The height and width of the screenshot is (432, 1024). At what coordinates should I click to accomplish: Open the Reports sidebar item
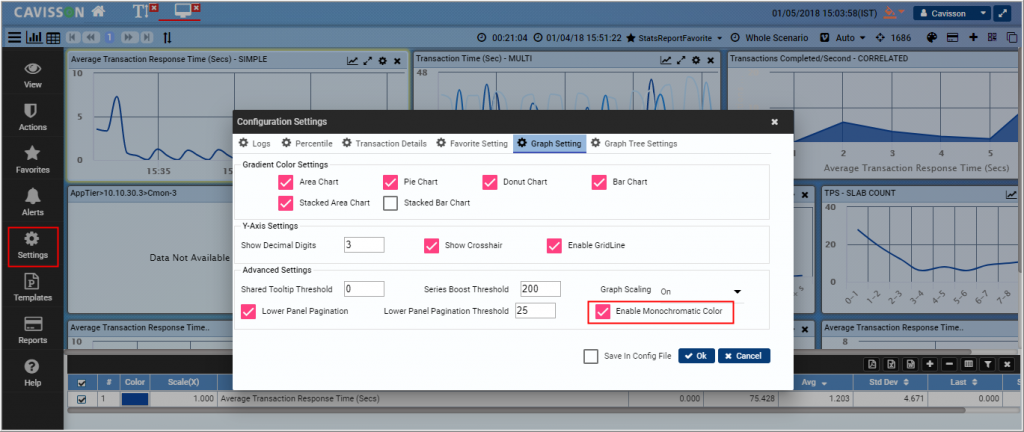pos(32,330)
